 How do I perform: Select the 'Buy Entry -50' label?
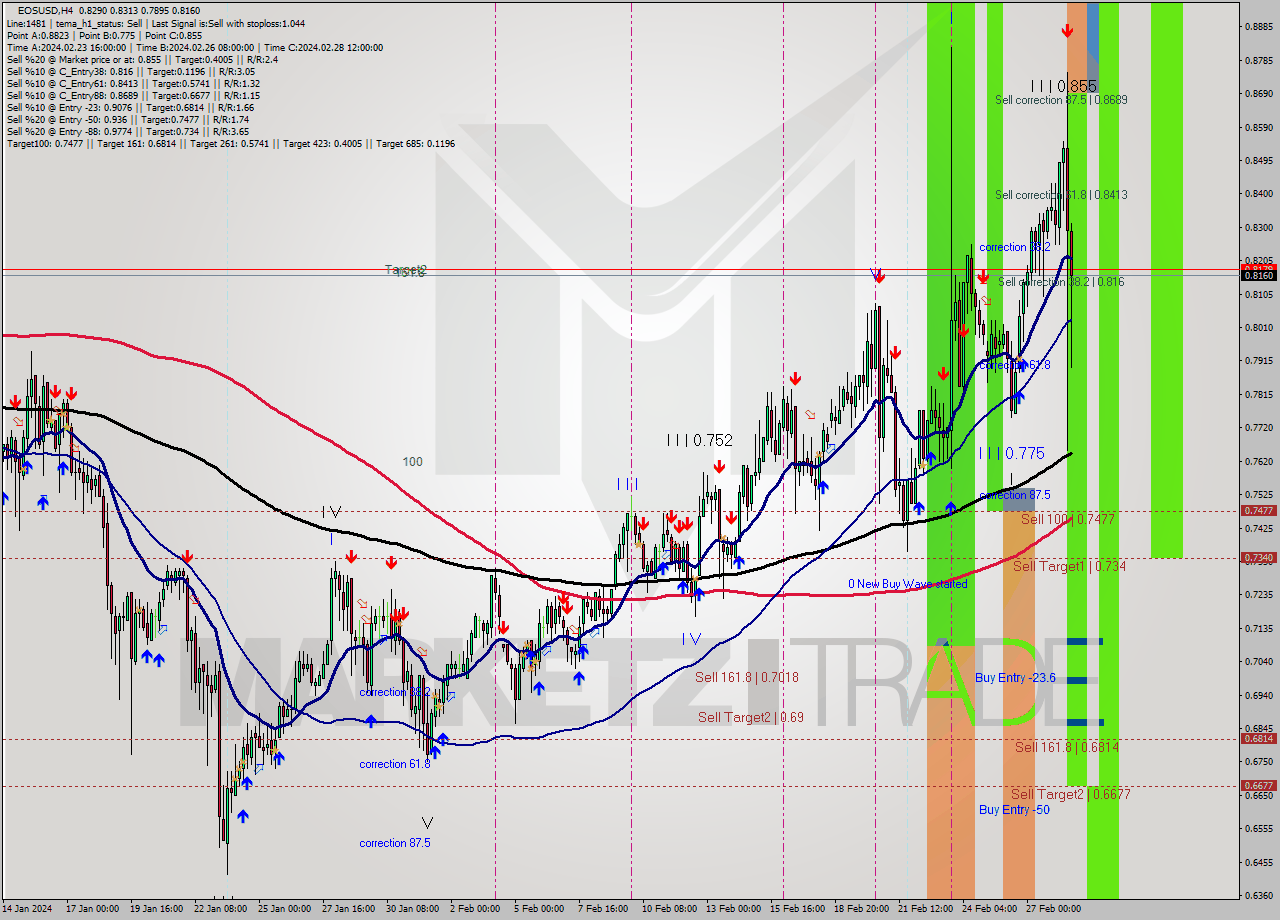coord(1014,810)
